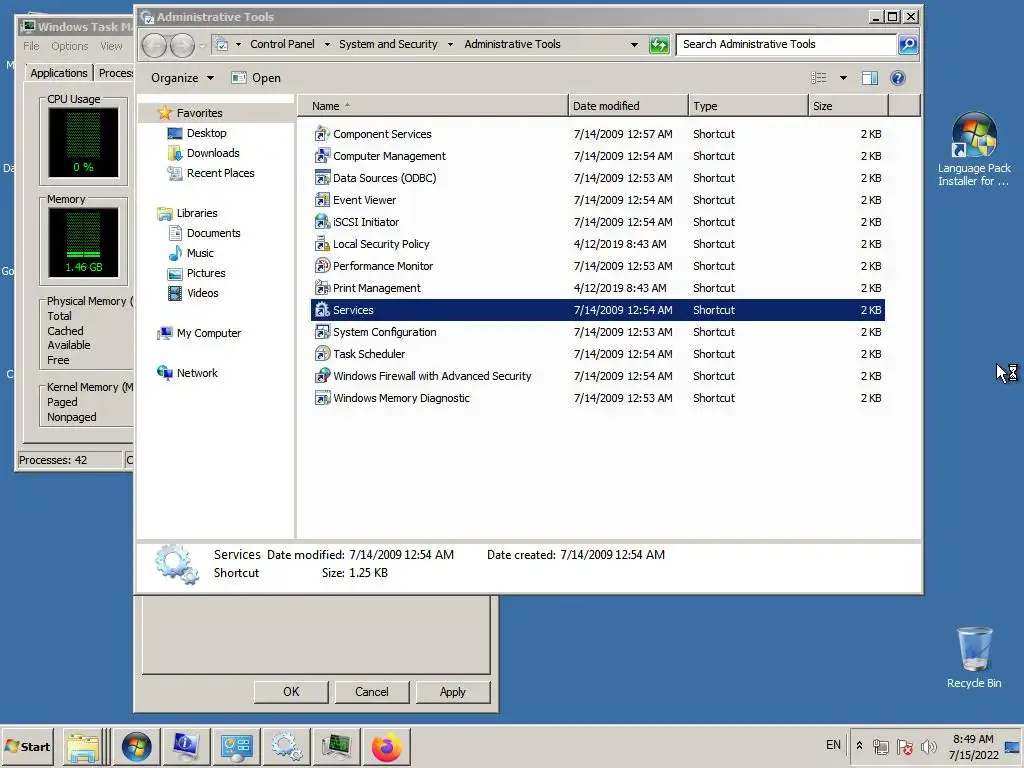Image resolution: width=1024 pixels, height=768 pixels.
Task: Click the OK button in dialog
Action: 291,692
